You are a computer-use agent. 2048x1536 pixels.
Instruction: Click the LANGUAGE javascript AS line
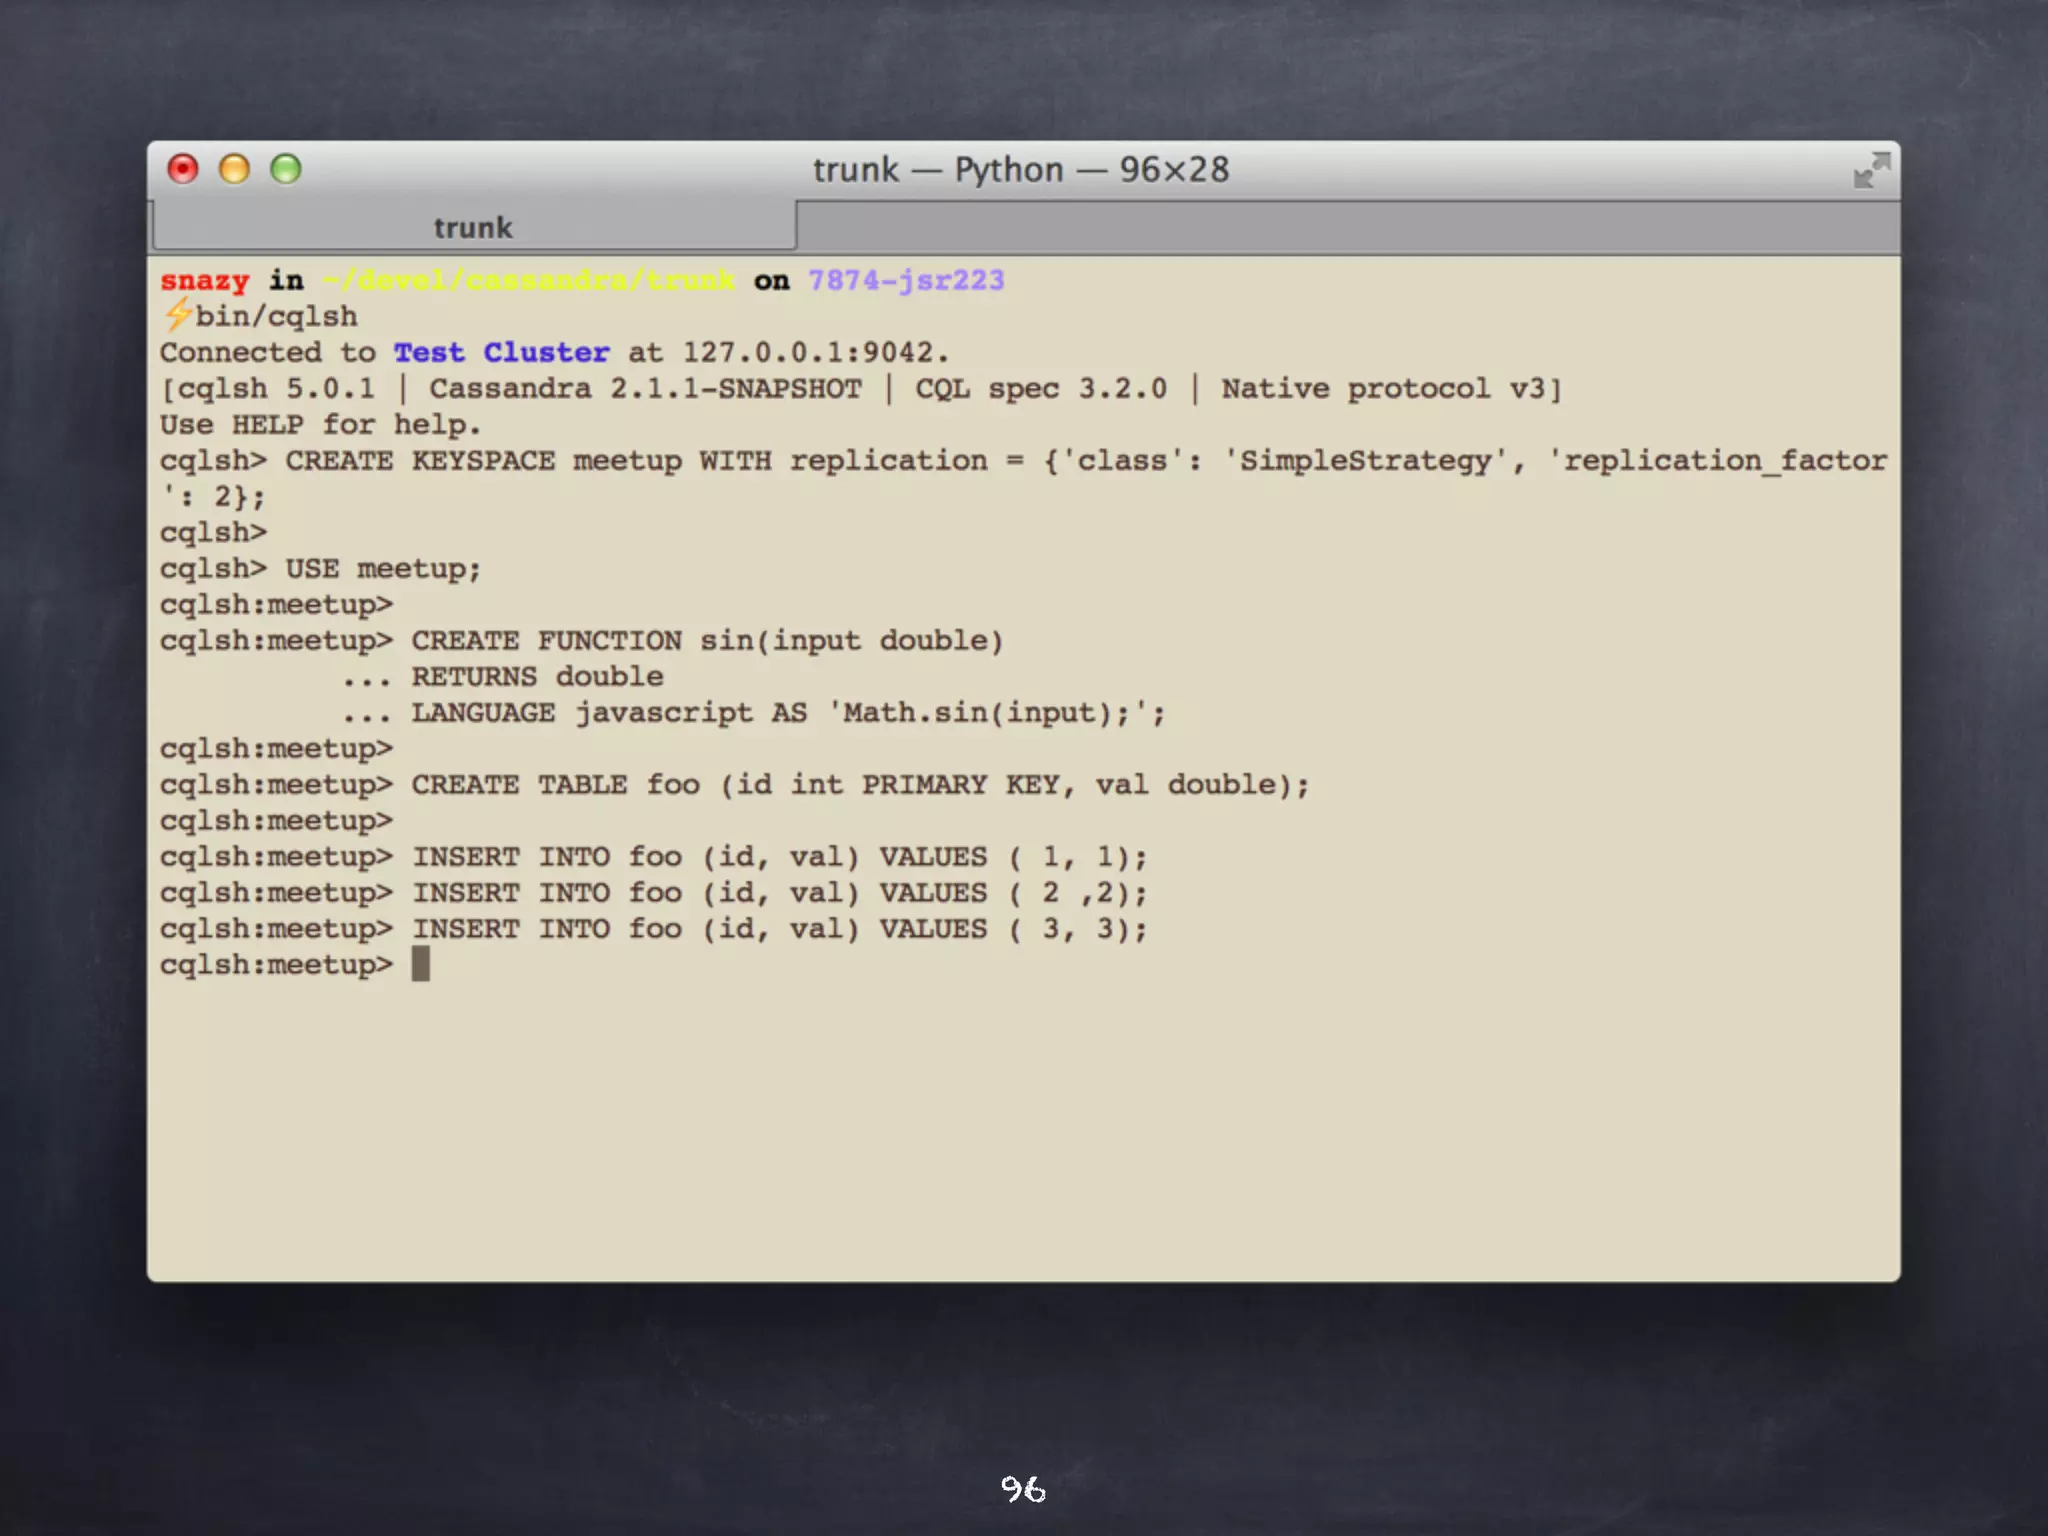pos(787,713)
